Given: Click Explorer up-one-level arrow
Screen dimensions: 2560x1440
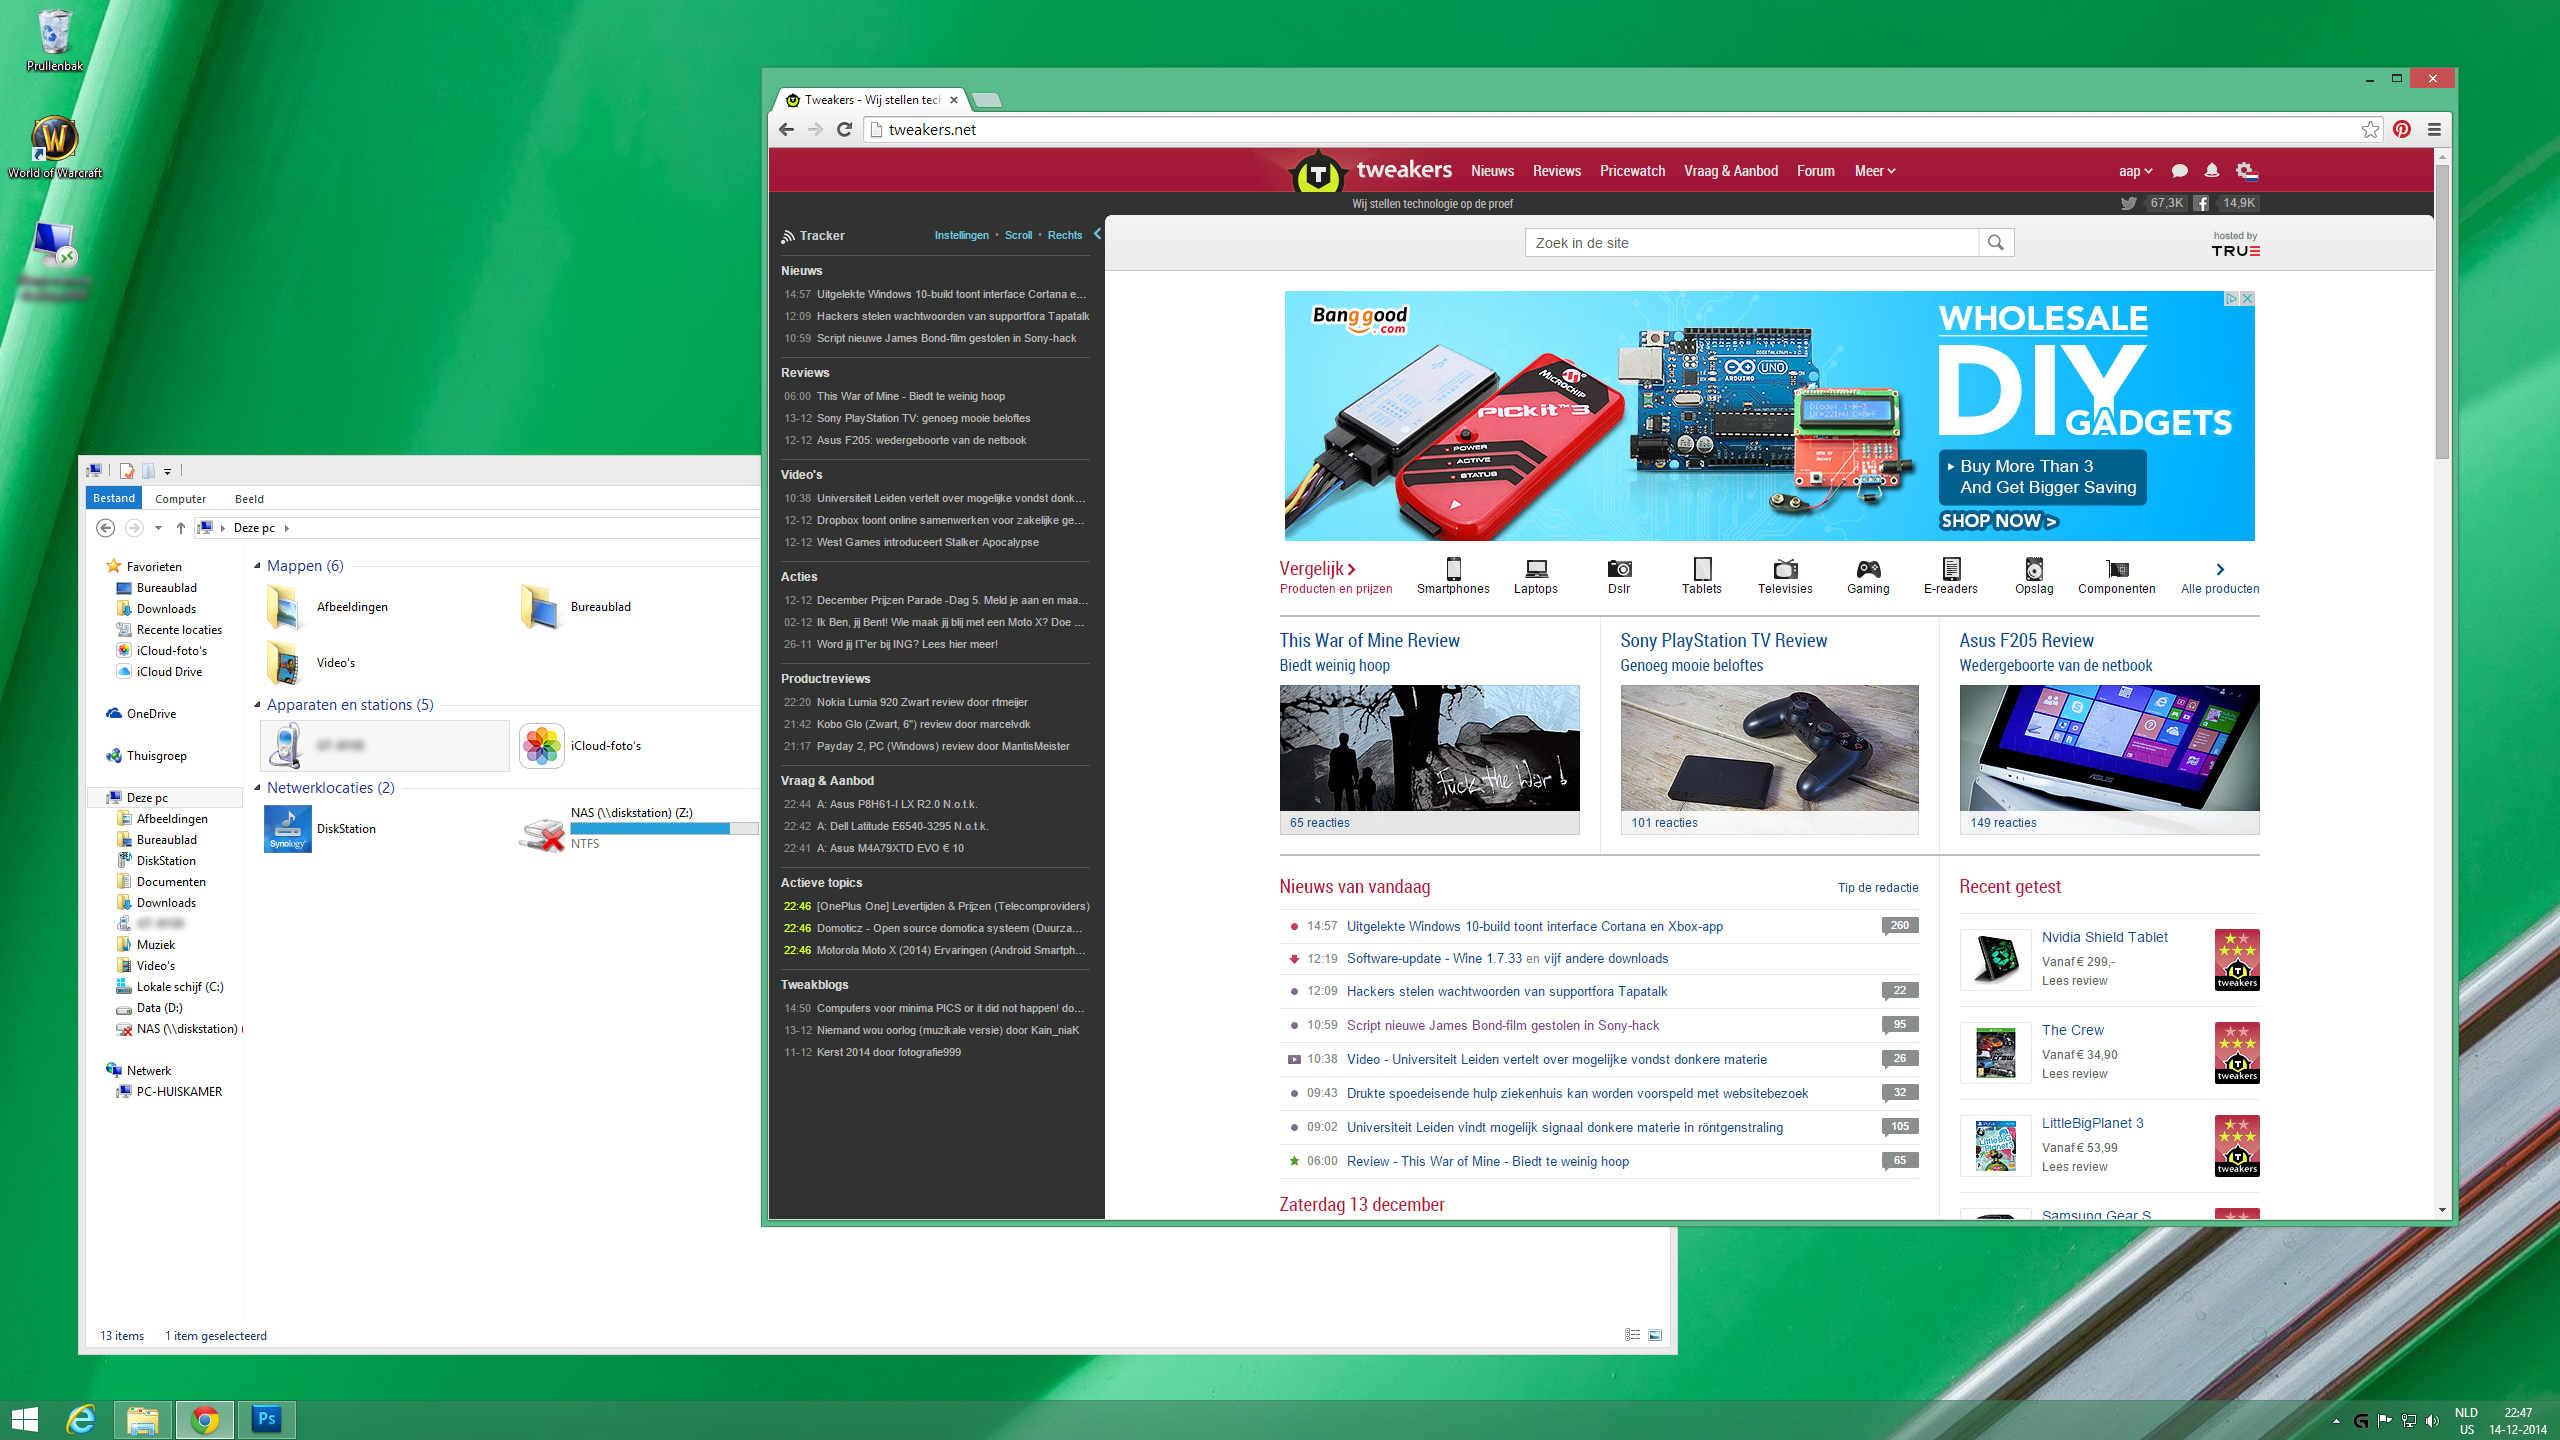Looking at the screenshot, I should (181, 528).
